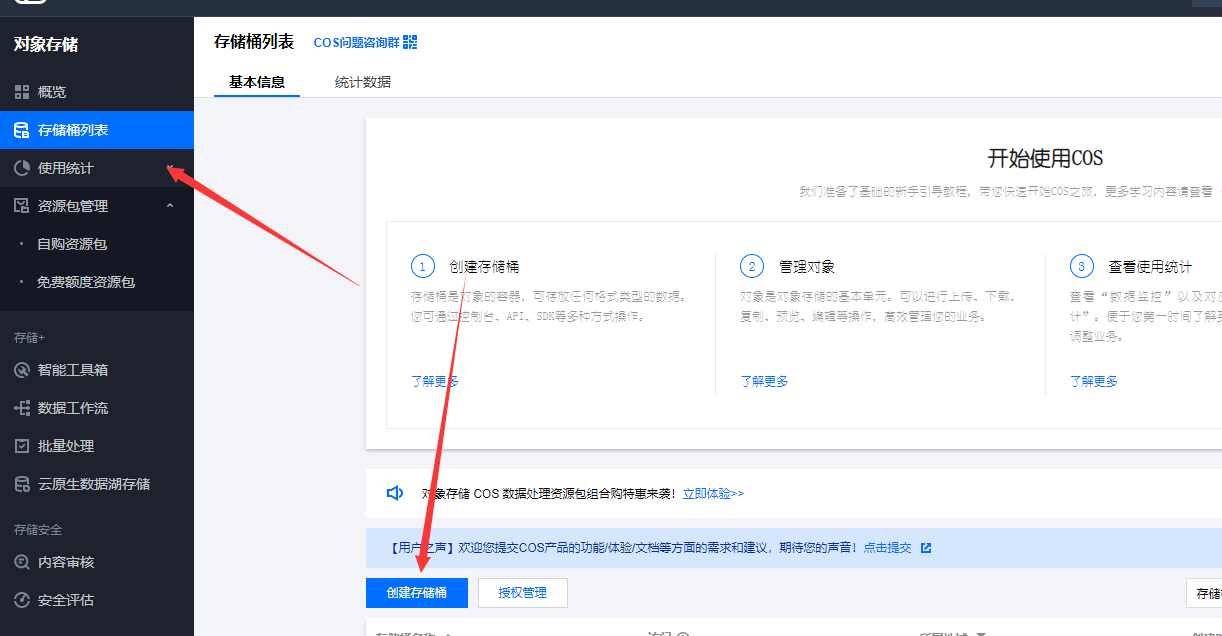Image resolution: width=1222 pixels, height=636 pixels.
Task: Switch to the 基本信息 tab
Action: pyautogui.click(x=257, y=82)
